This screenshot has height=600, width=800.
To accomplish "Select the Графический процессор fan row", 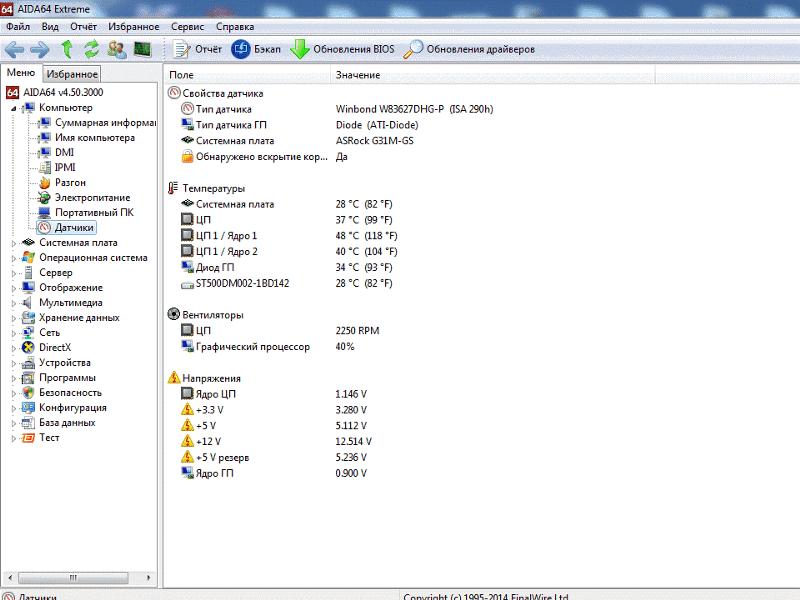I will coord(268,346).
